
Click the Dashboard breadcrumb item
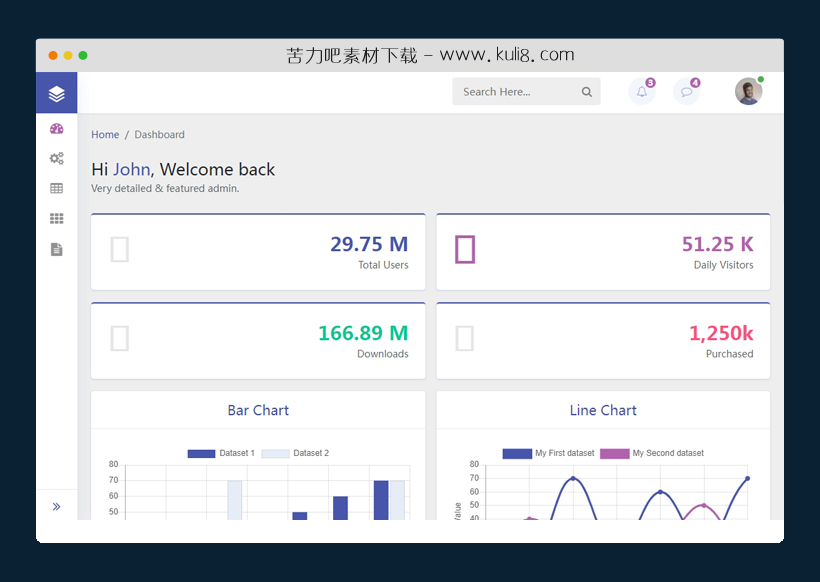(159, 135)
